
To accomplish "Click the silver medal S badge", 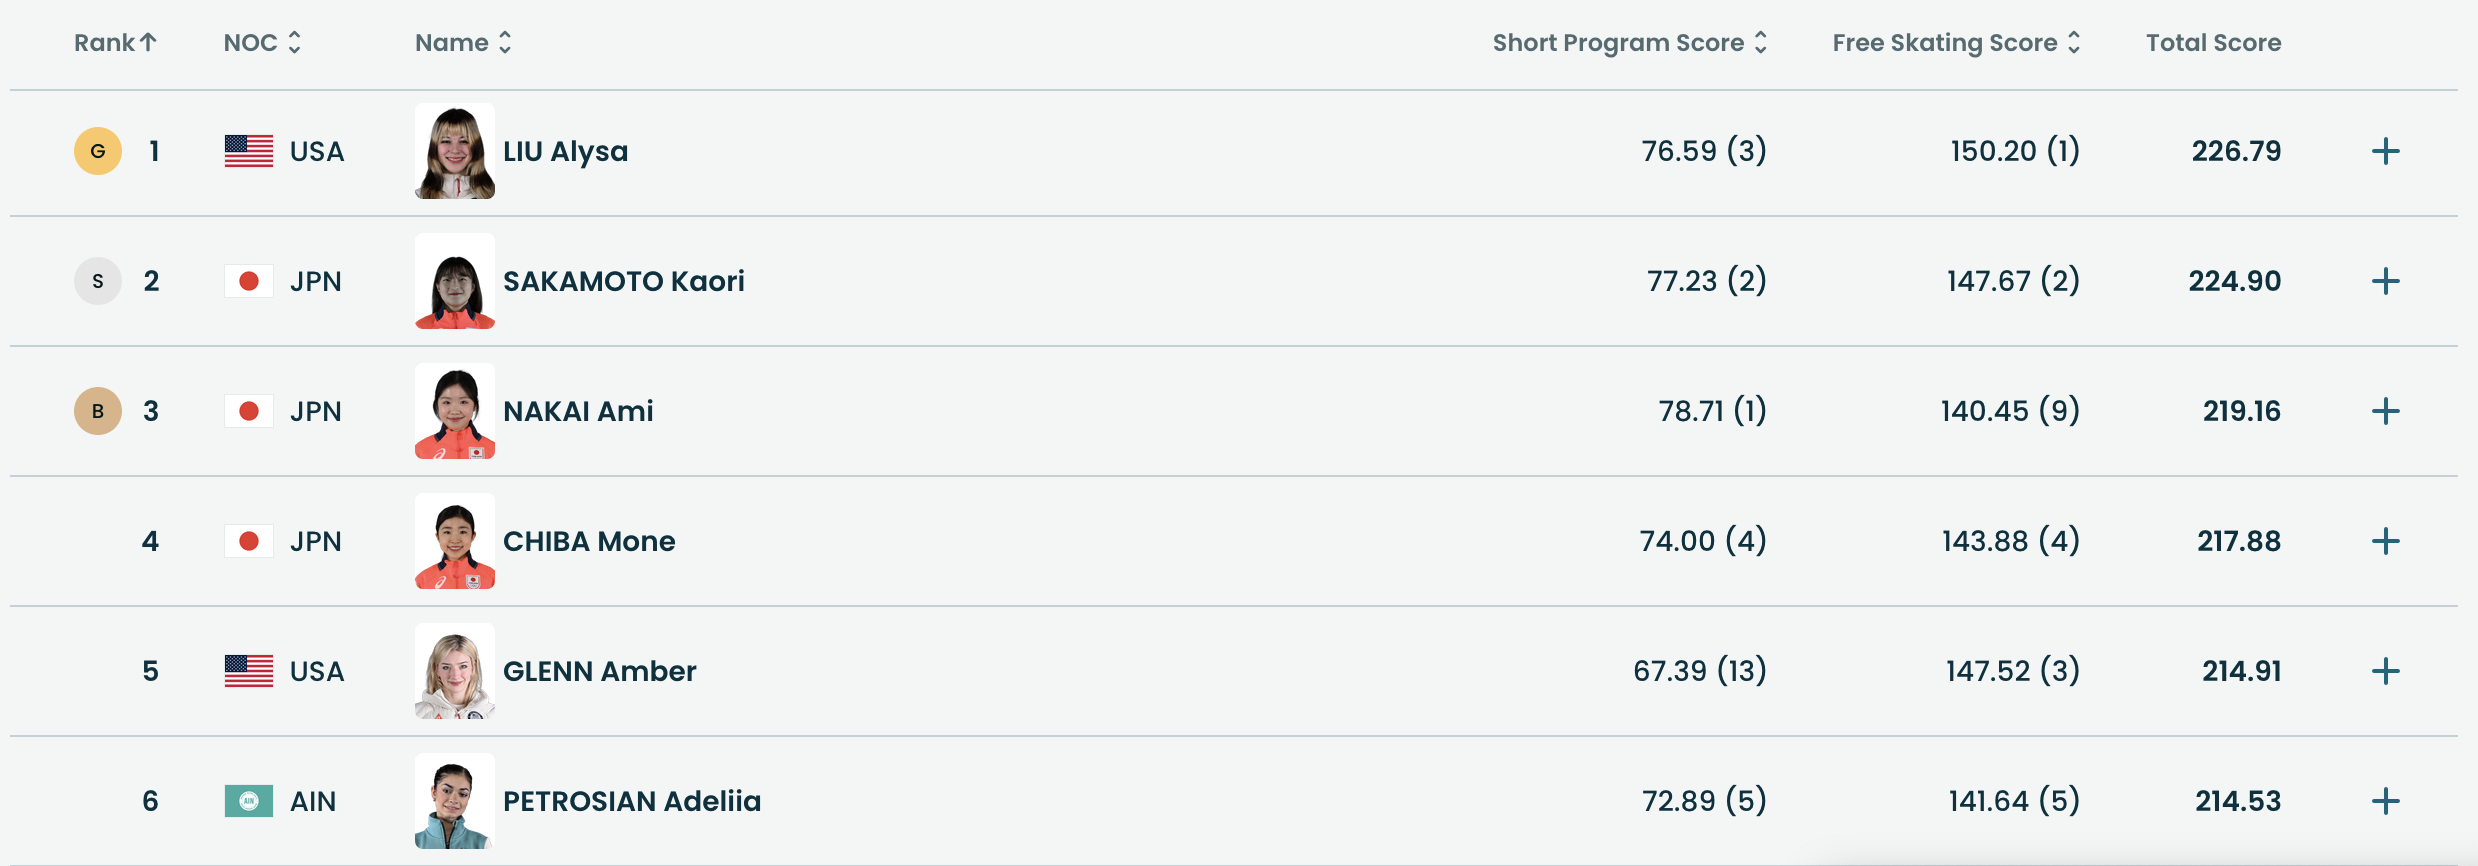I will point(98,281).
